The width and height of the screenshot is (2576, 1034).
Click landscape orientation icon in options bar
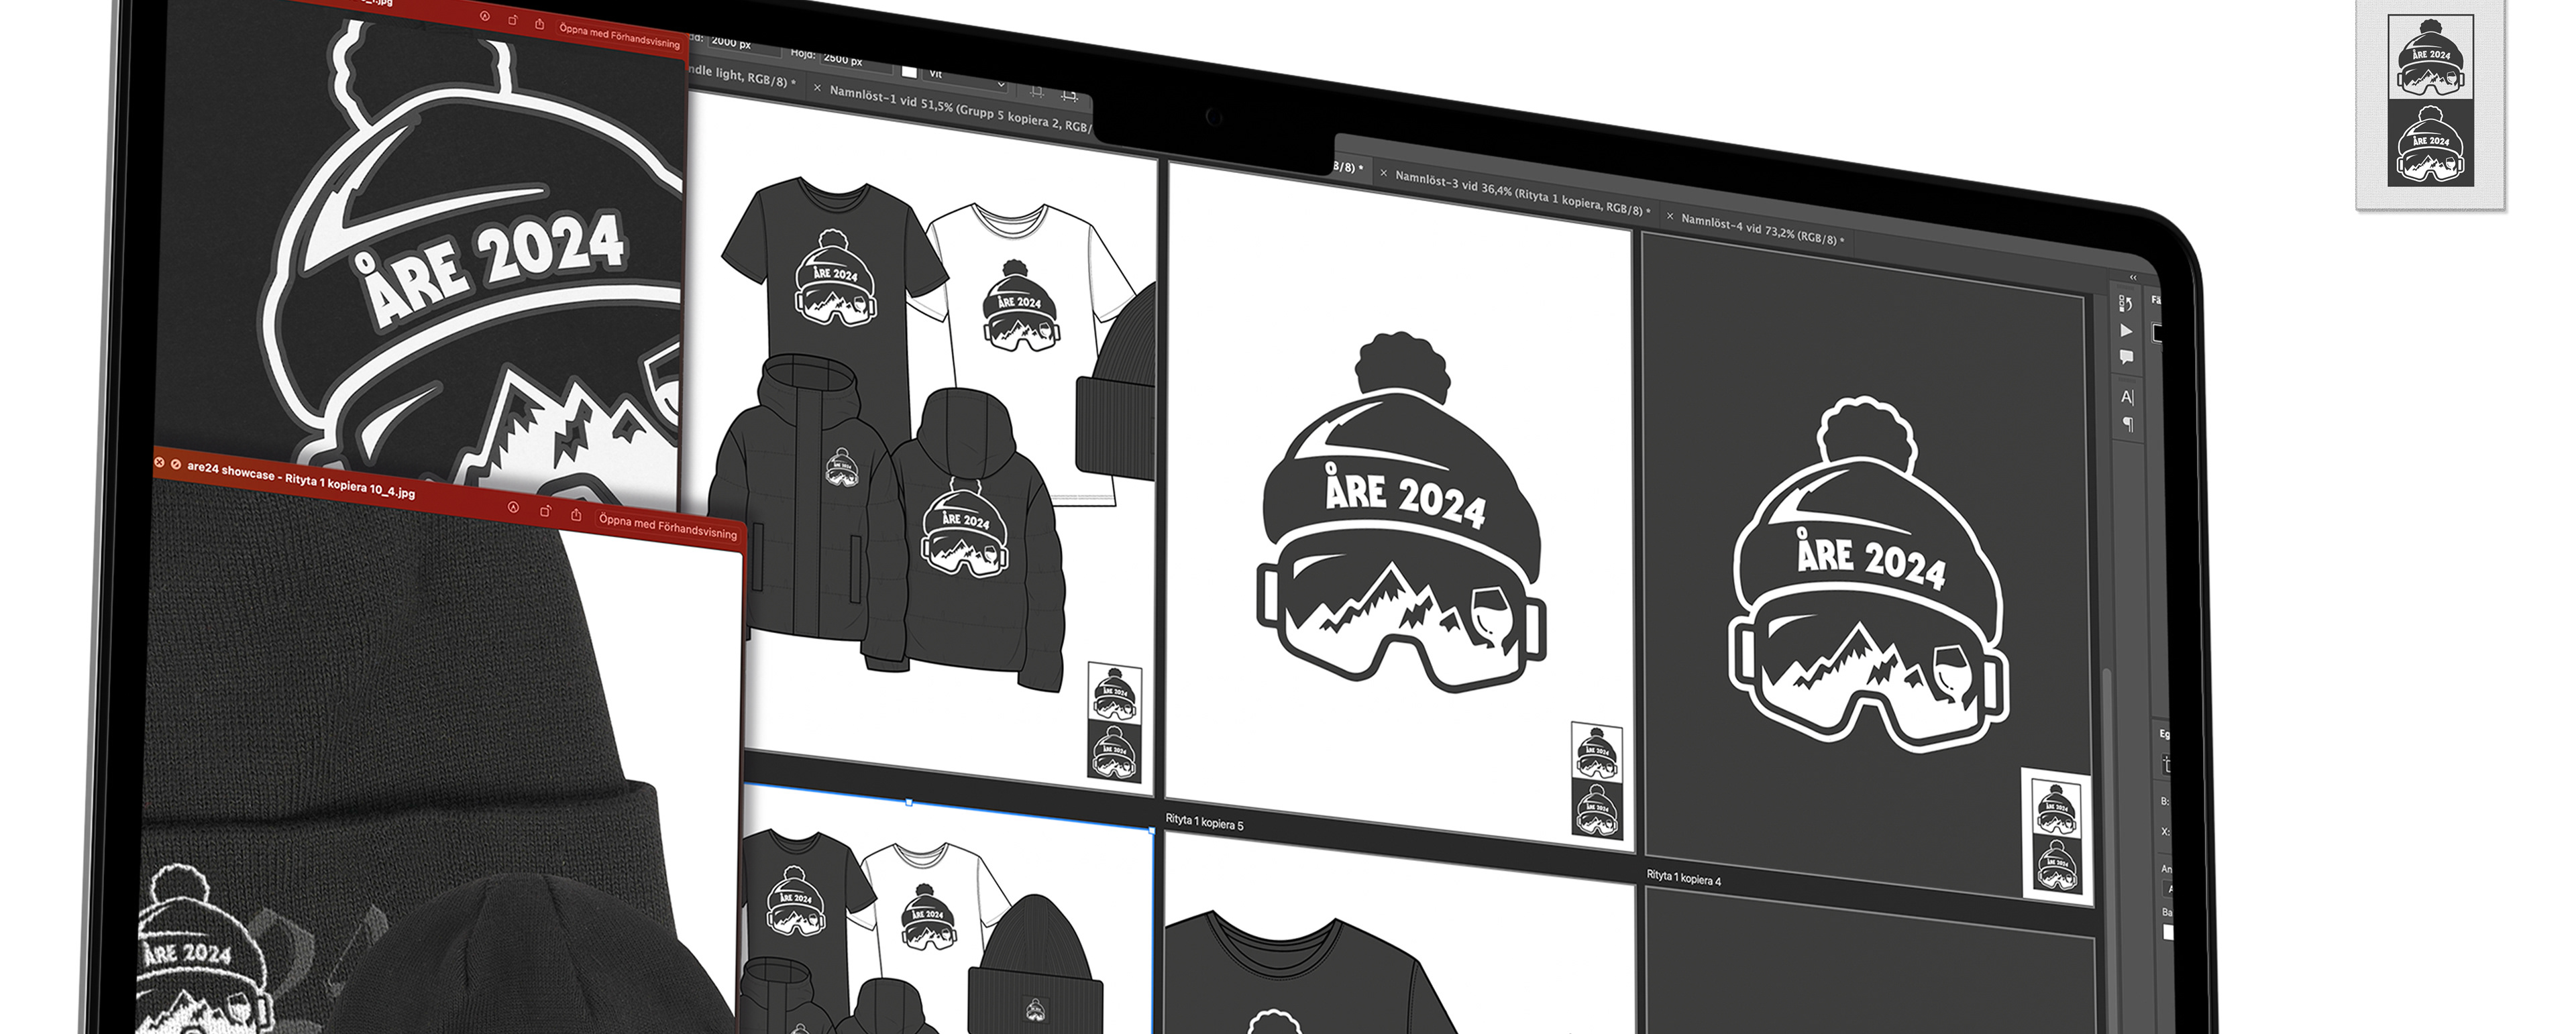pos(1069,96)
